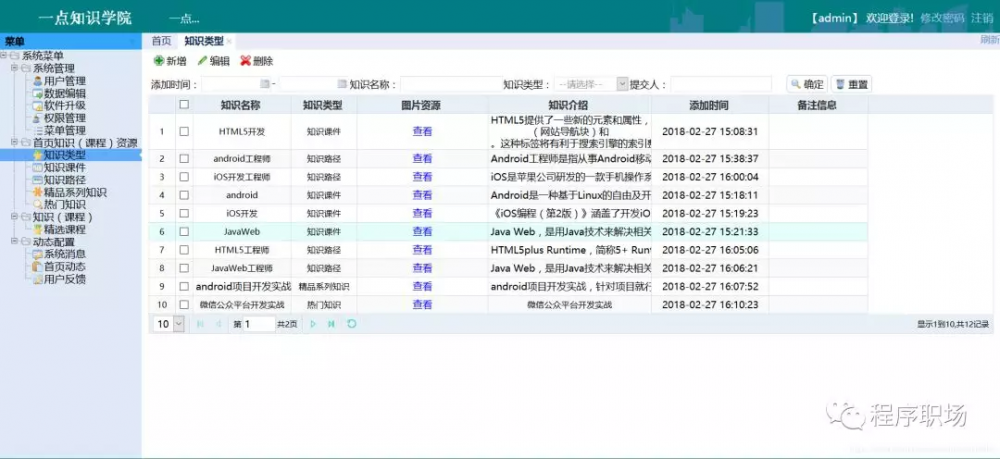Select the 知识类型 tab
The image size is (1000, 459).
203,41
